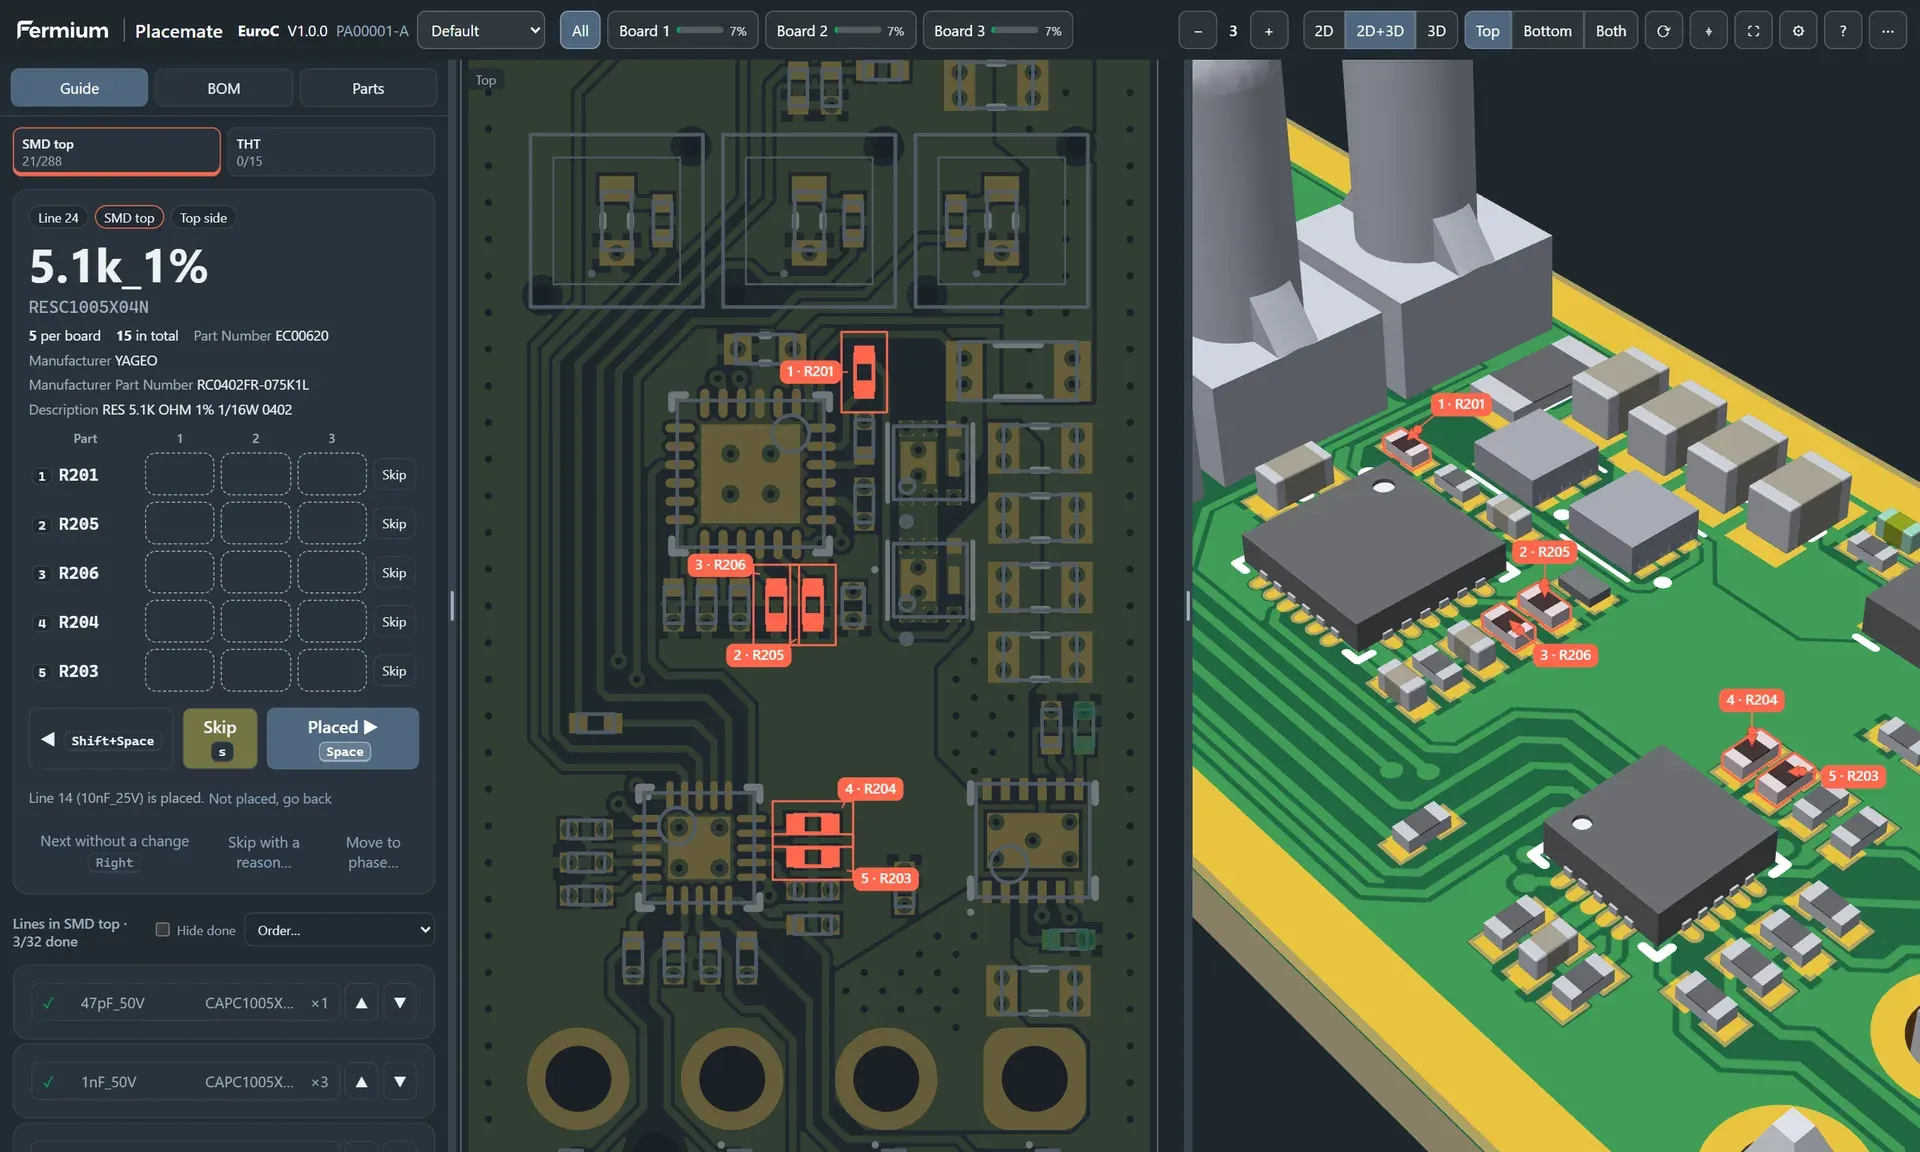Click the diamond compass icon in toolbar
The image size is (1920, 1152).
pyautogui.click(x=1708, y=31)
